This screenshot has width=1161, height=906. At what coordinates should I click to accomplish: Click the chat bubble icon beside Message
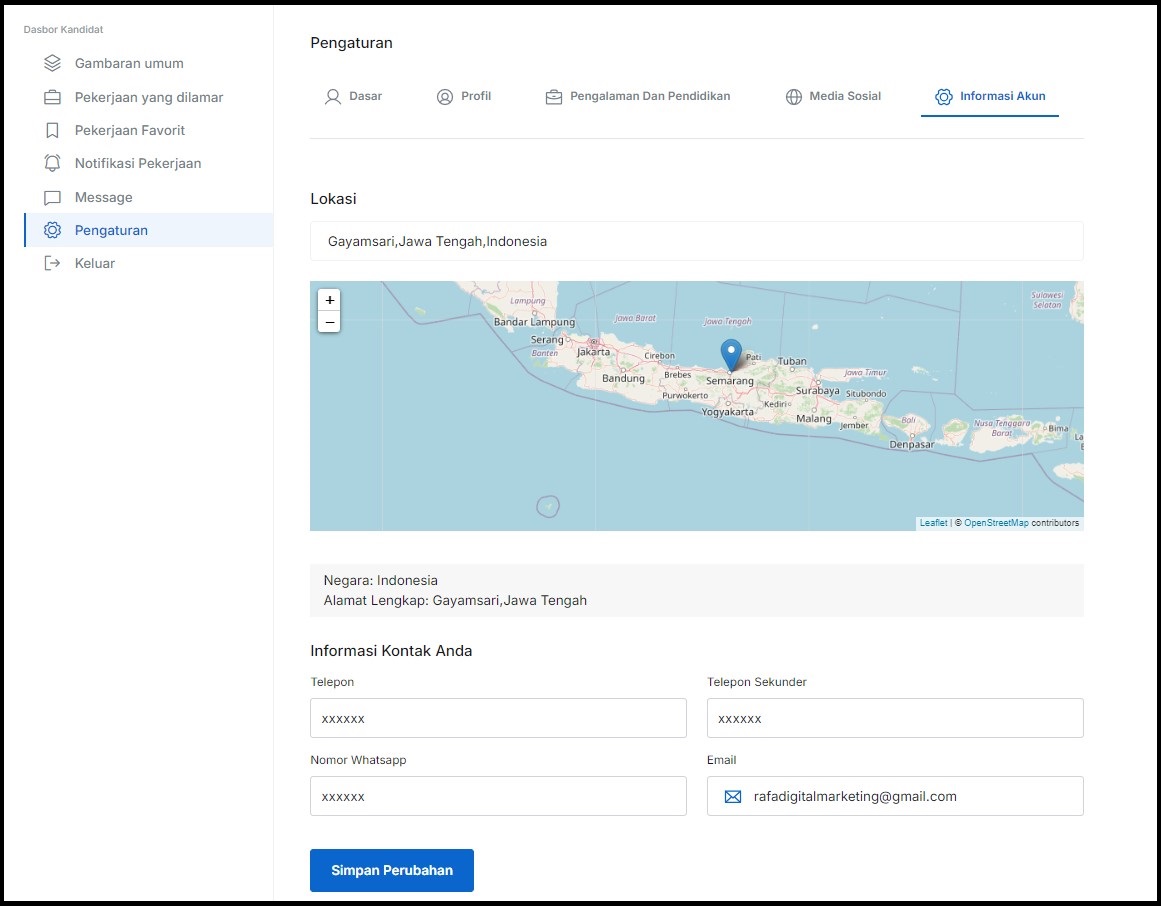[52, 198]
